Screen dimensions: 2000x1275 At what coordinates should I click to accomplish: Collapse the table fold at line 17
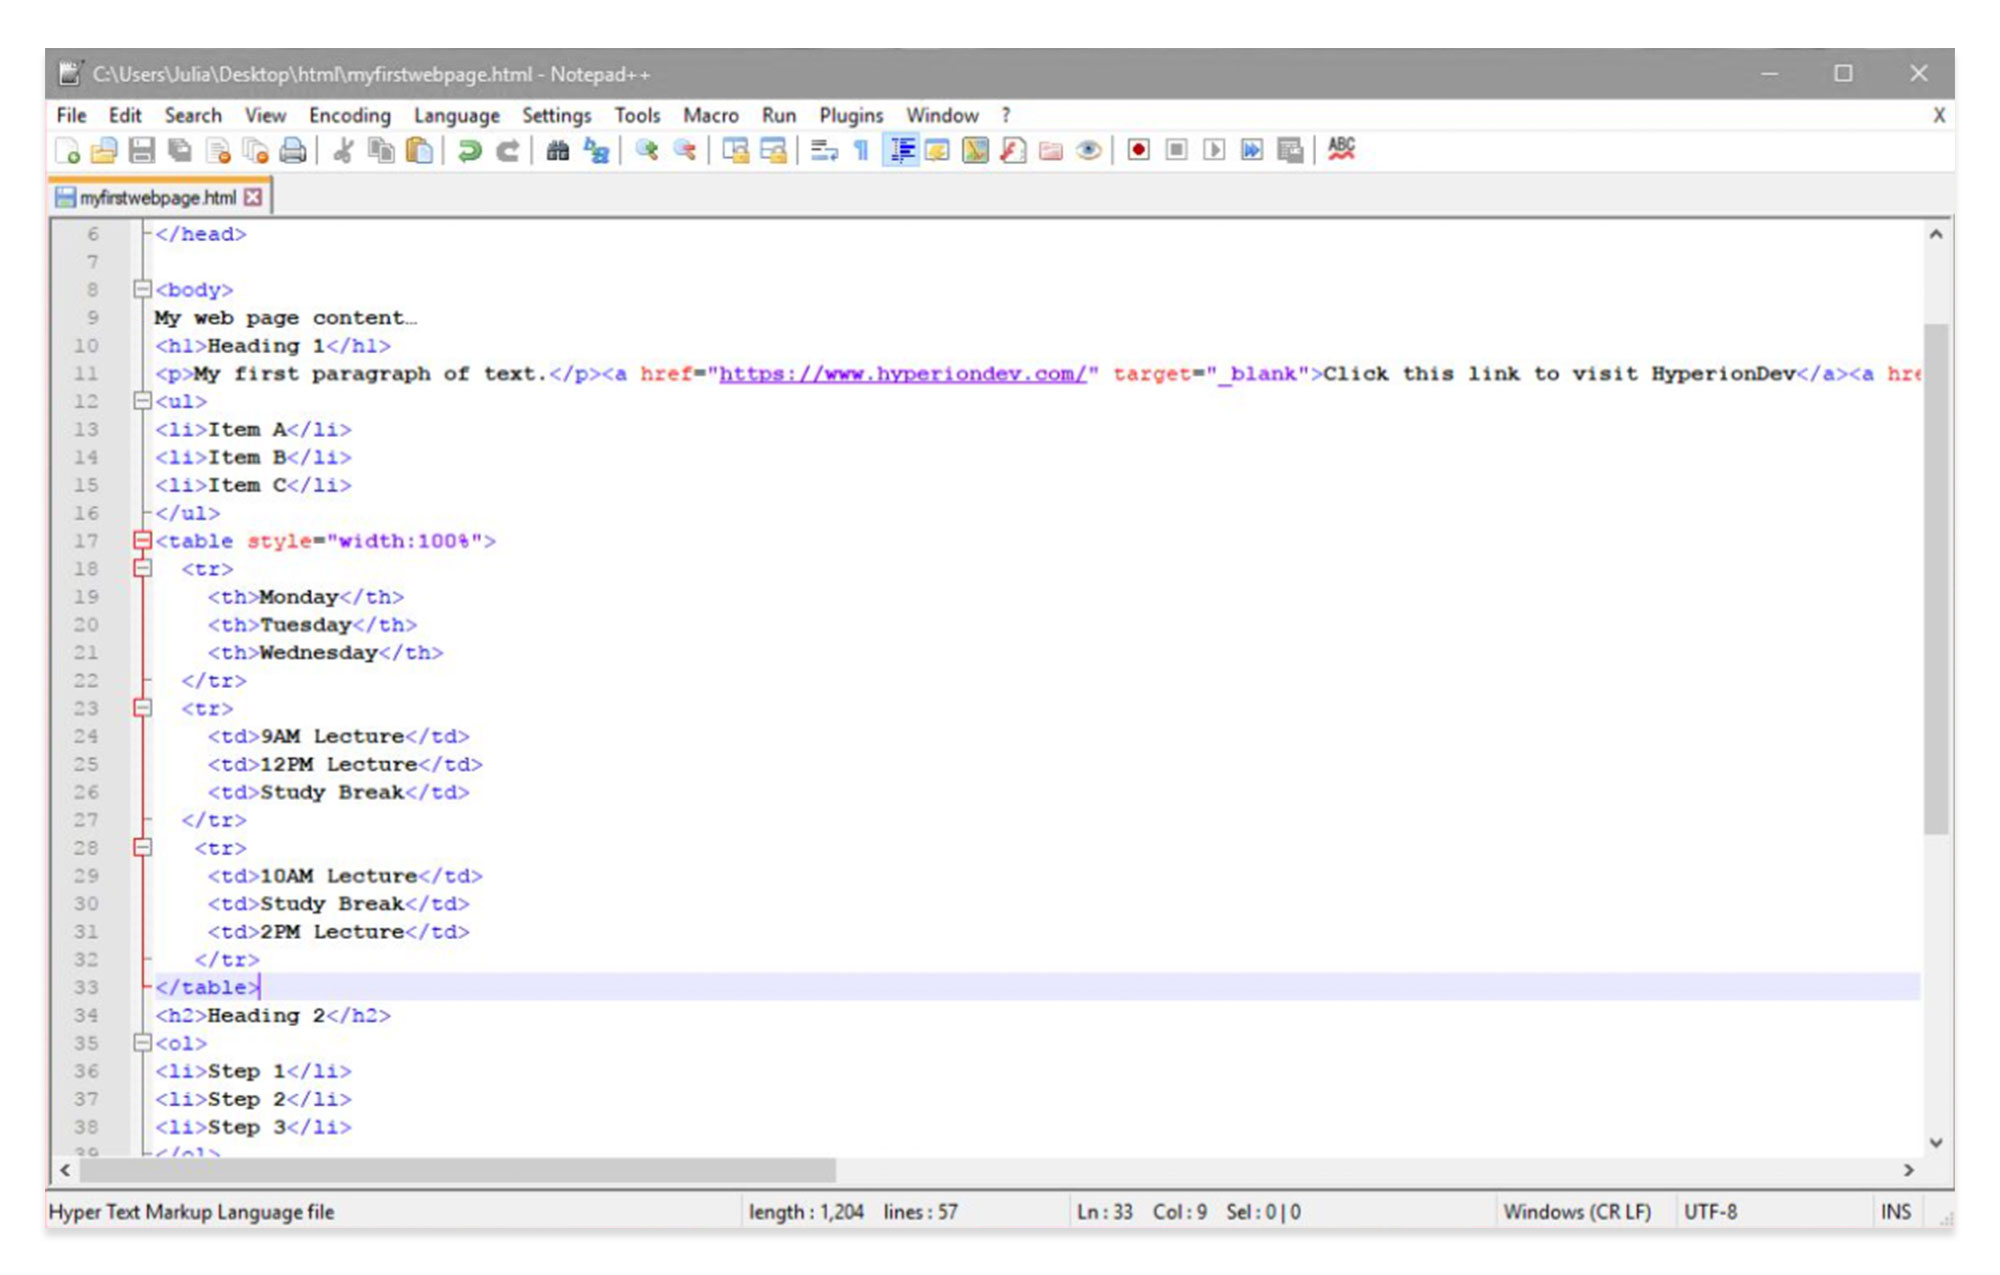tap(140, 541)
